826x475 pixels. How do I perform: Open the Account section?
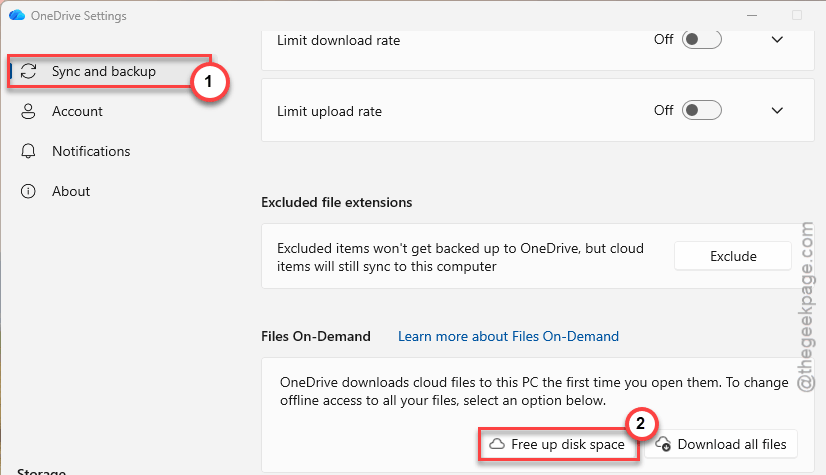point(77,111)
